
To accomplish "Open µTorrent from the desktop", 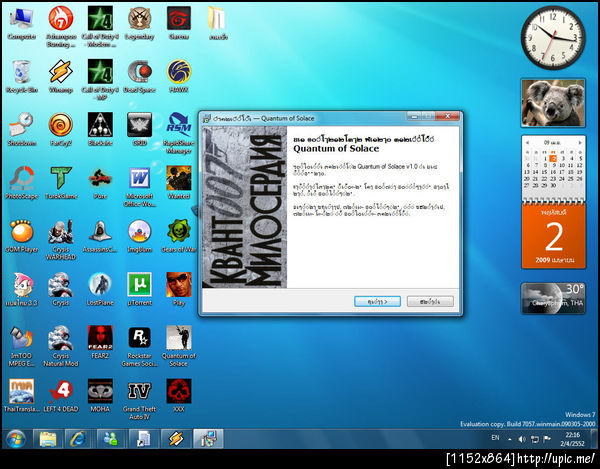I will [140, 290].
